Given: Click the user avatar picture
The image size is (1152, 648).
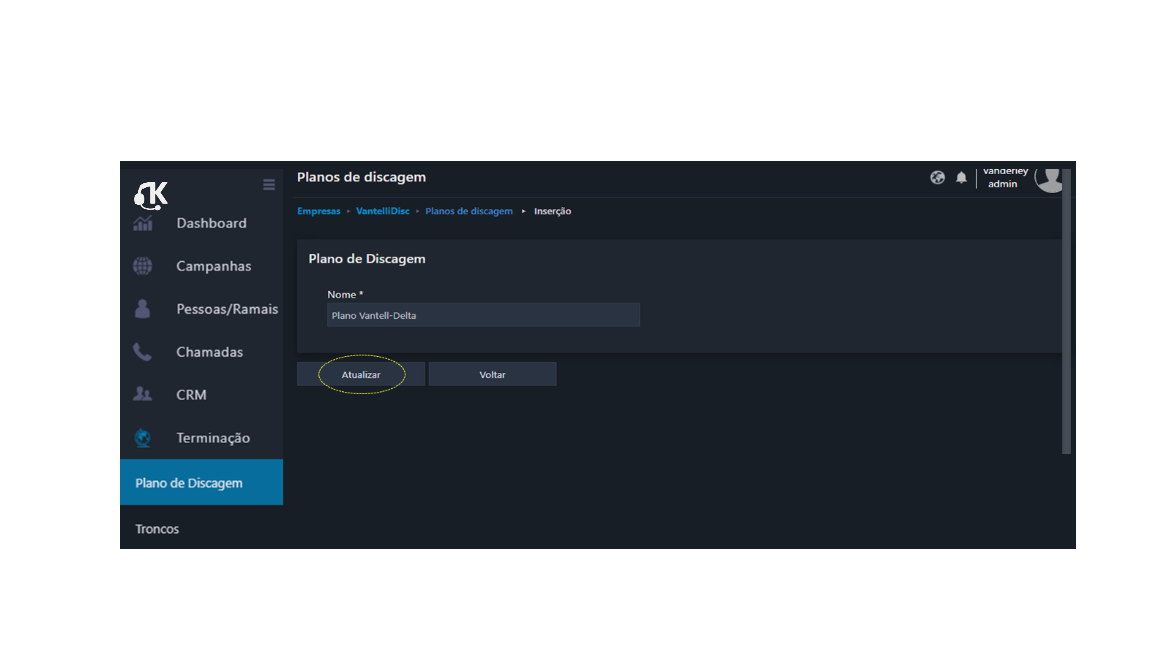Looking at the screenshot, I should click(x=1049, y=179).
